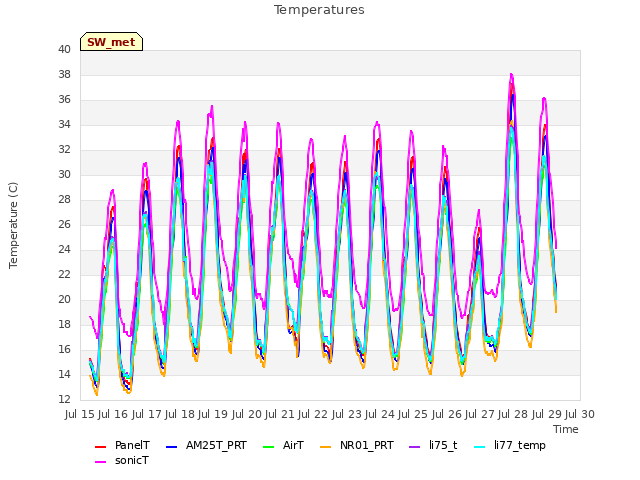Click the magenta sonicT legend swatch

pos(100,462)
